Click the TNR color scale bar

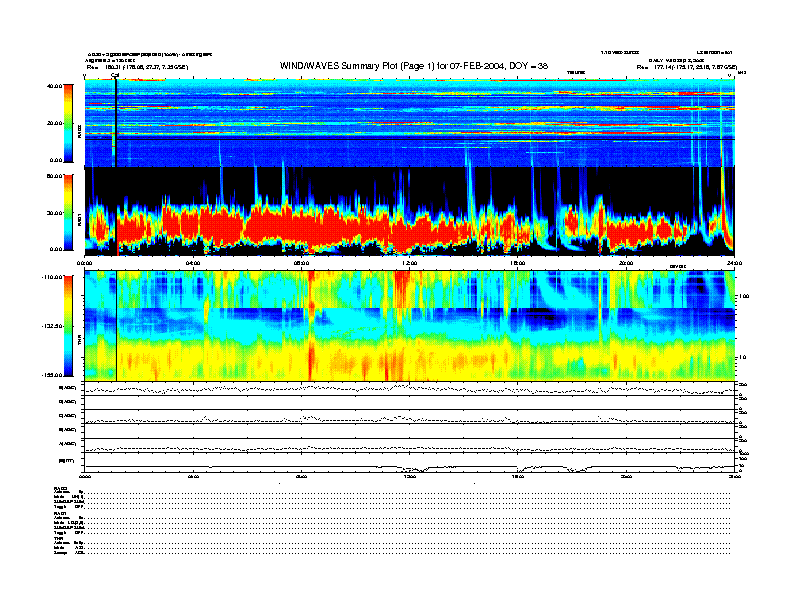[x=66, y=327]
